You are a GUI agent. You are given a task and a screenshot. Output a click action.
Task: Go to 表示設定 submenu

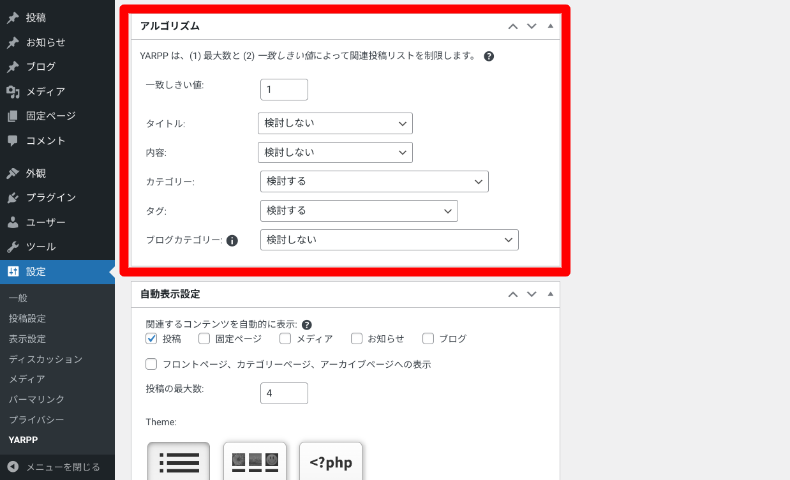click(27, 339)
